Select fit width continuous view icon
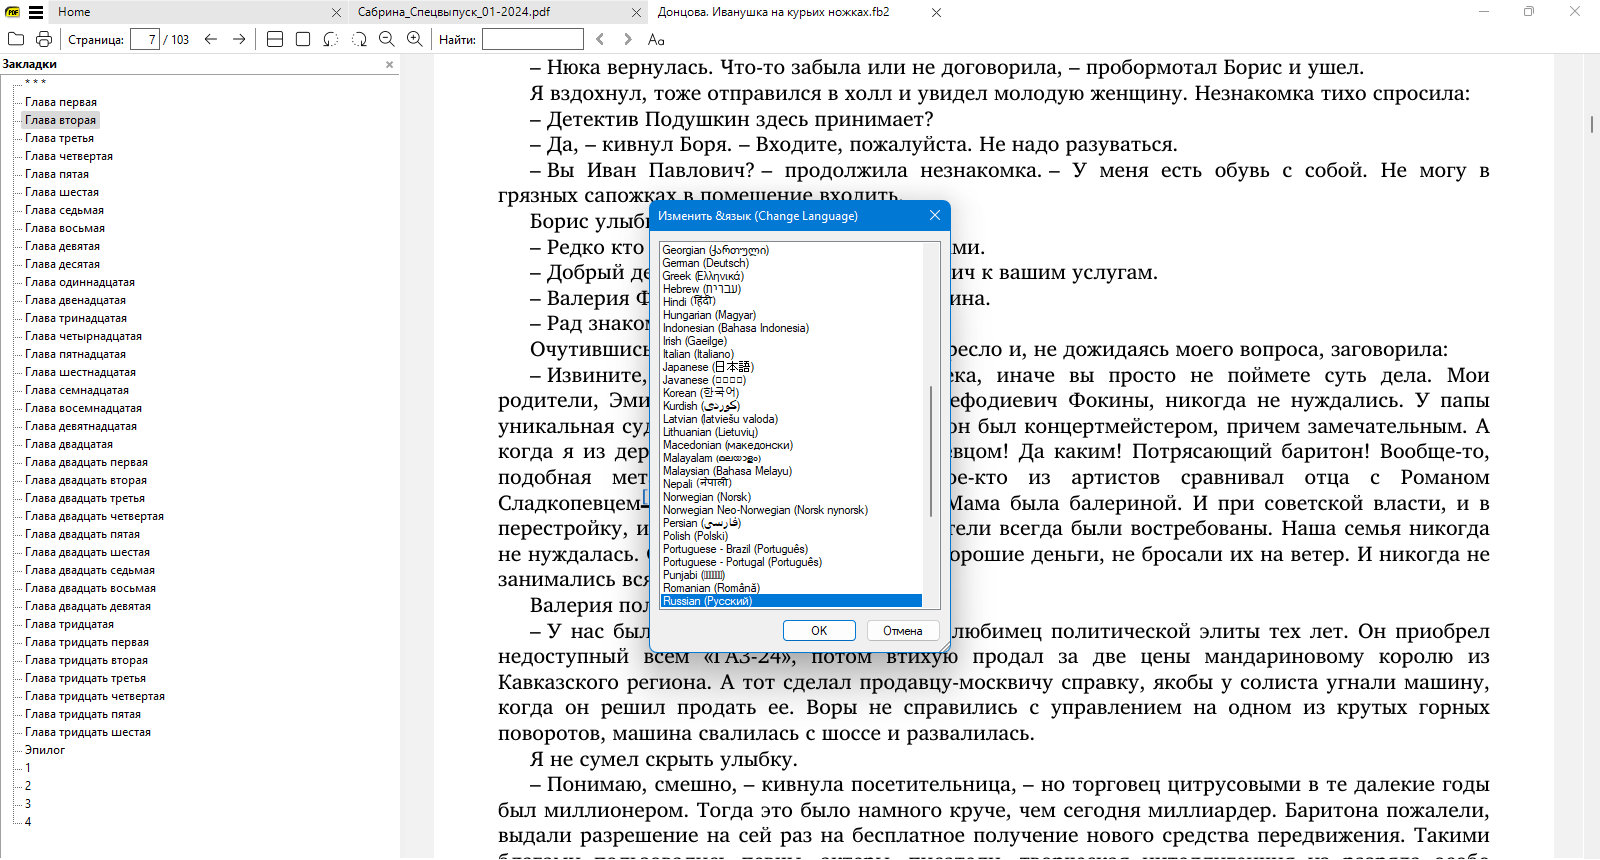This screenshot has height=860, width=1600. [275, 39]
